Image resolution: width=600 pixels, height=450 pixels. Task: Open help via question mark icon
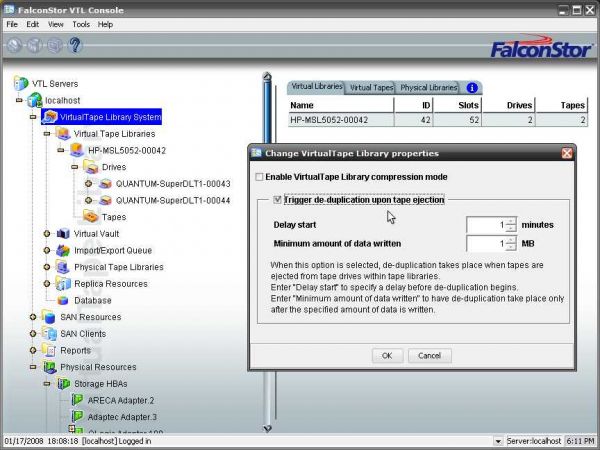pyautogui.click(x=75, y=45)
